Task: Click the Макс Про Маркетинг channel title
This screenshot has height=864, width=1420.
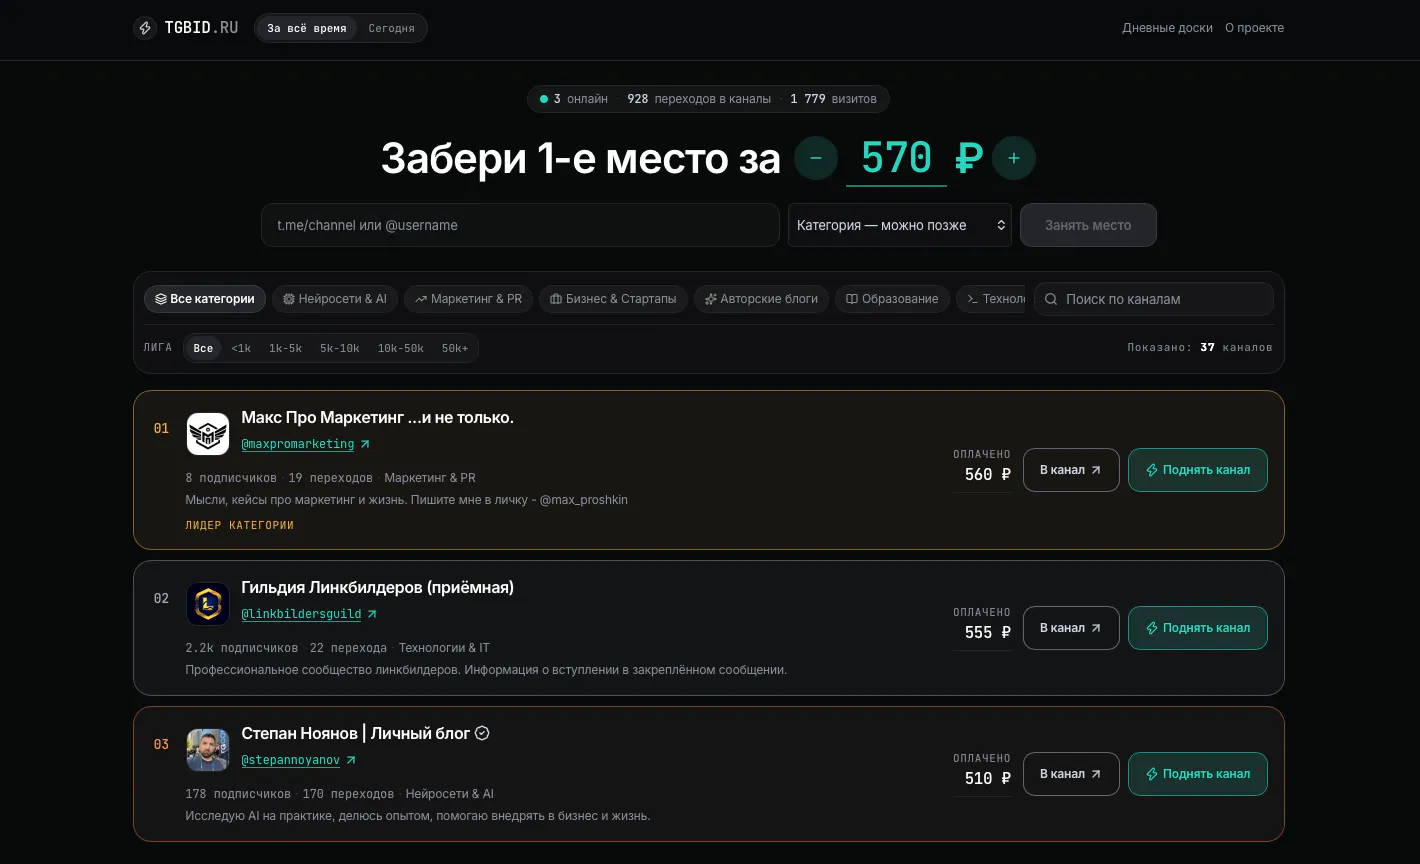Action: (377, 418)
